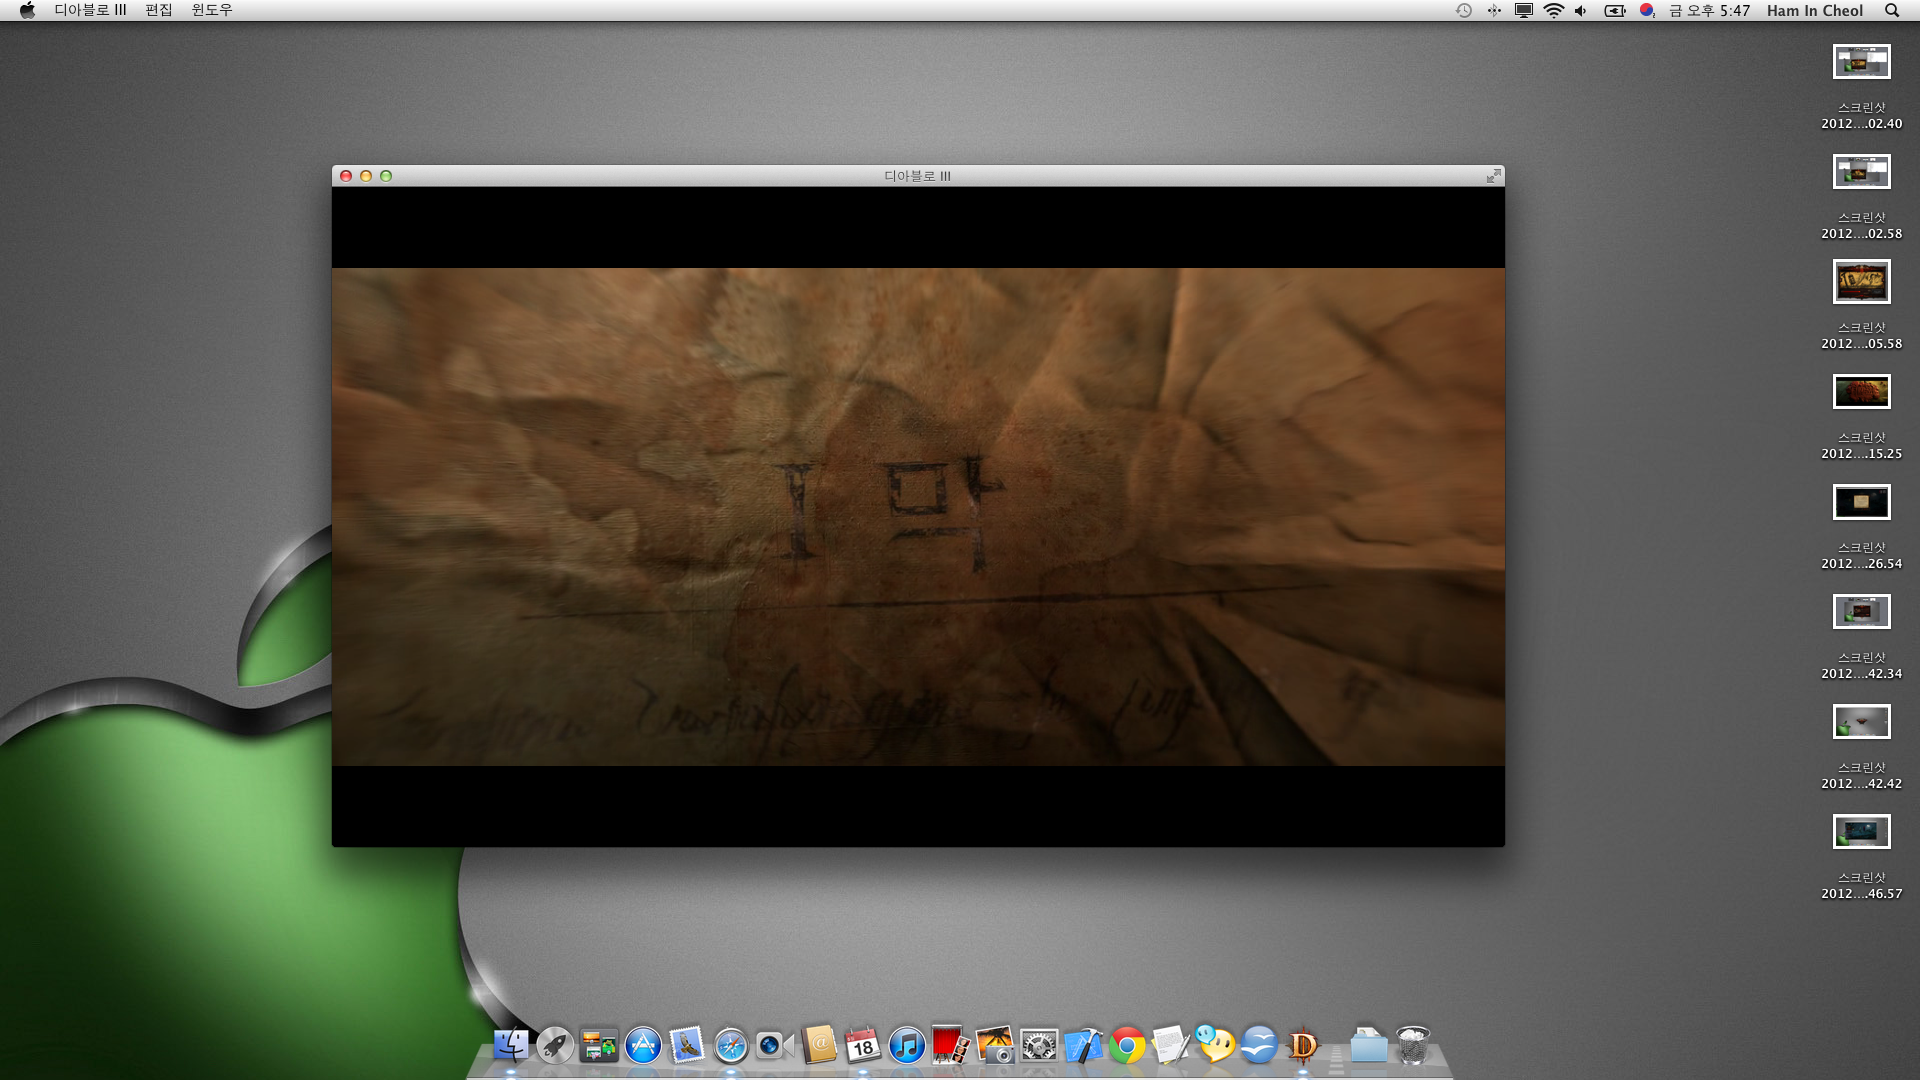Open the Bluetooth status menu
Screen dimensions: 1920x1080
1494,10
